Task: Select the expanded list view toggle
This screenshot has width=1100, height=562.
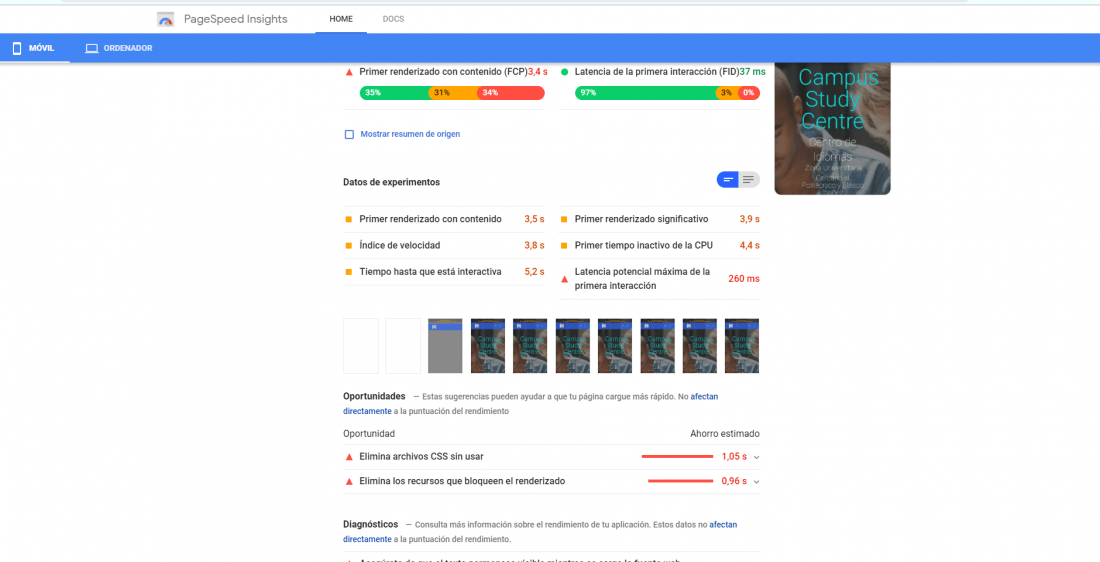Action: 749,180
